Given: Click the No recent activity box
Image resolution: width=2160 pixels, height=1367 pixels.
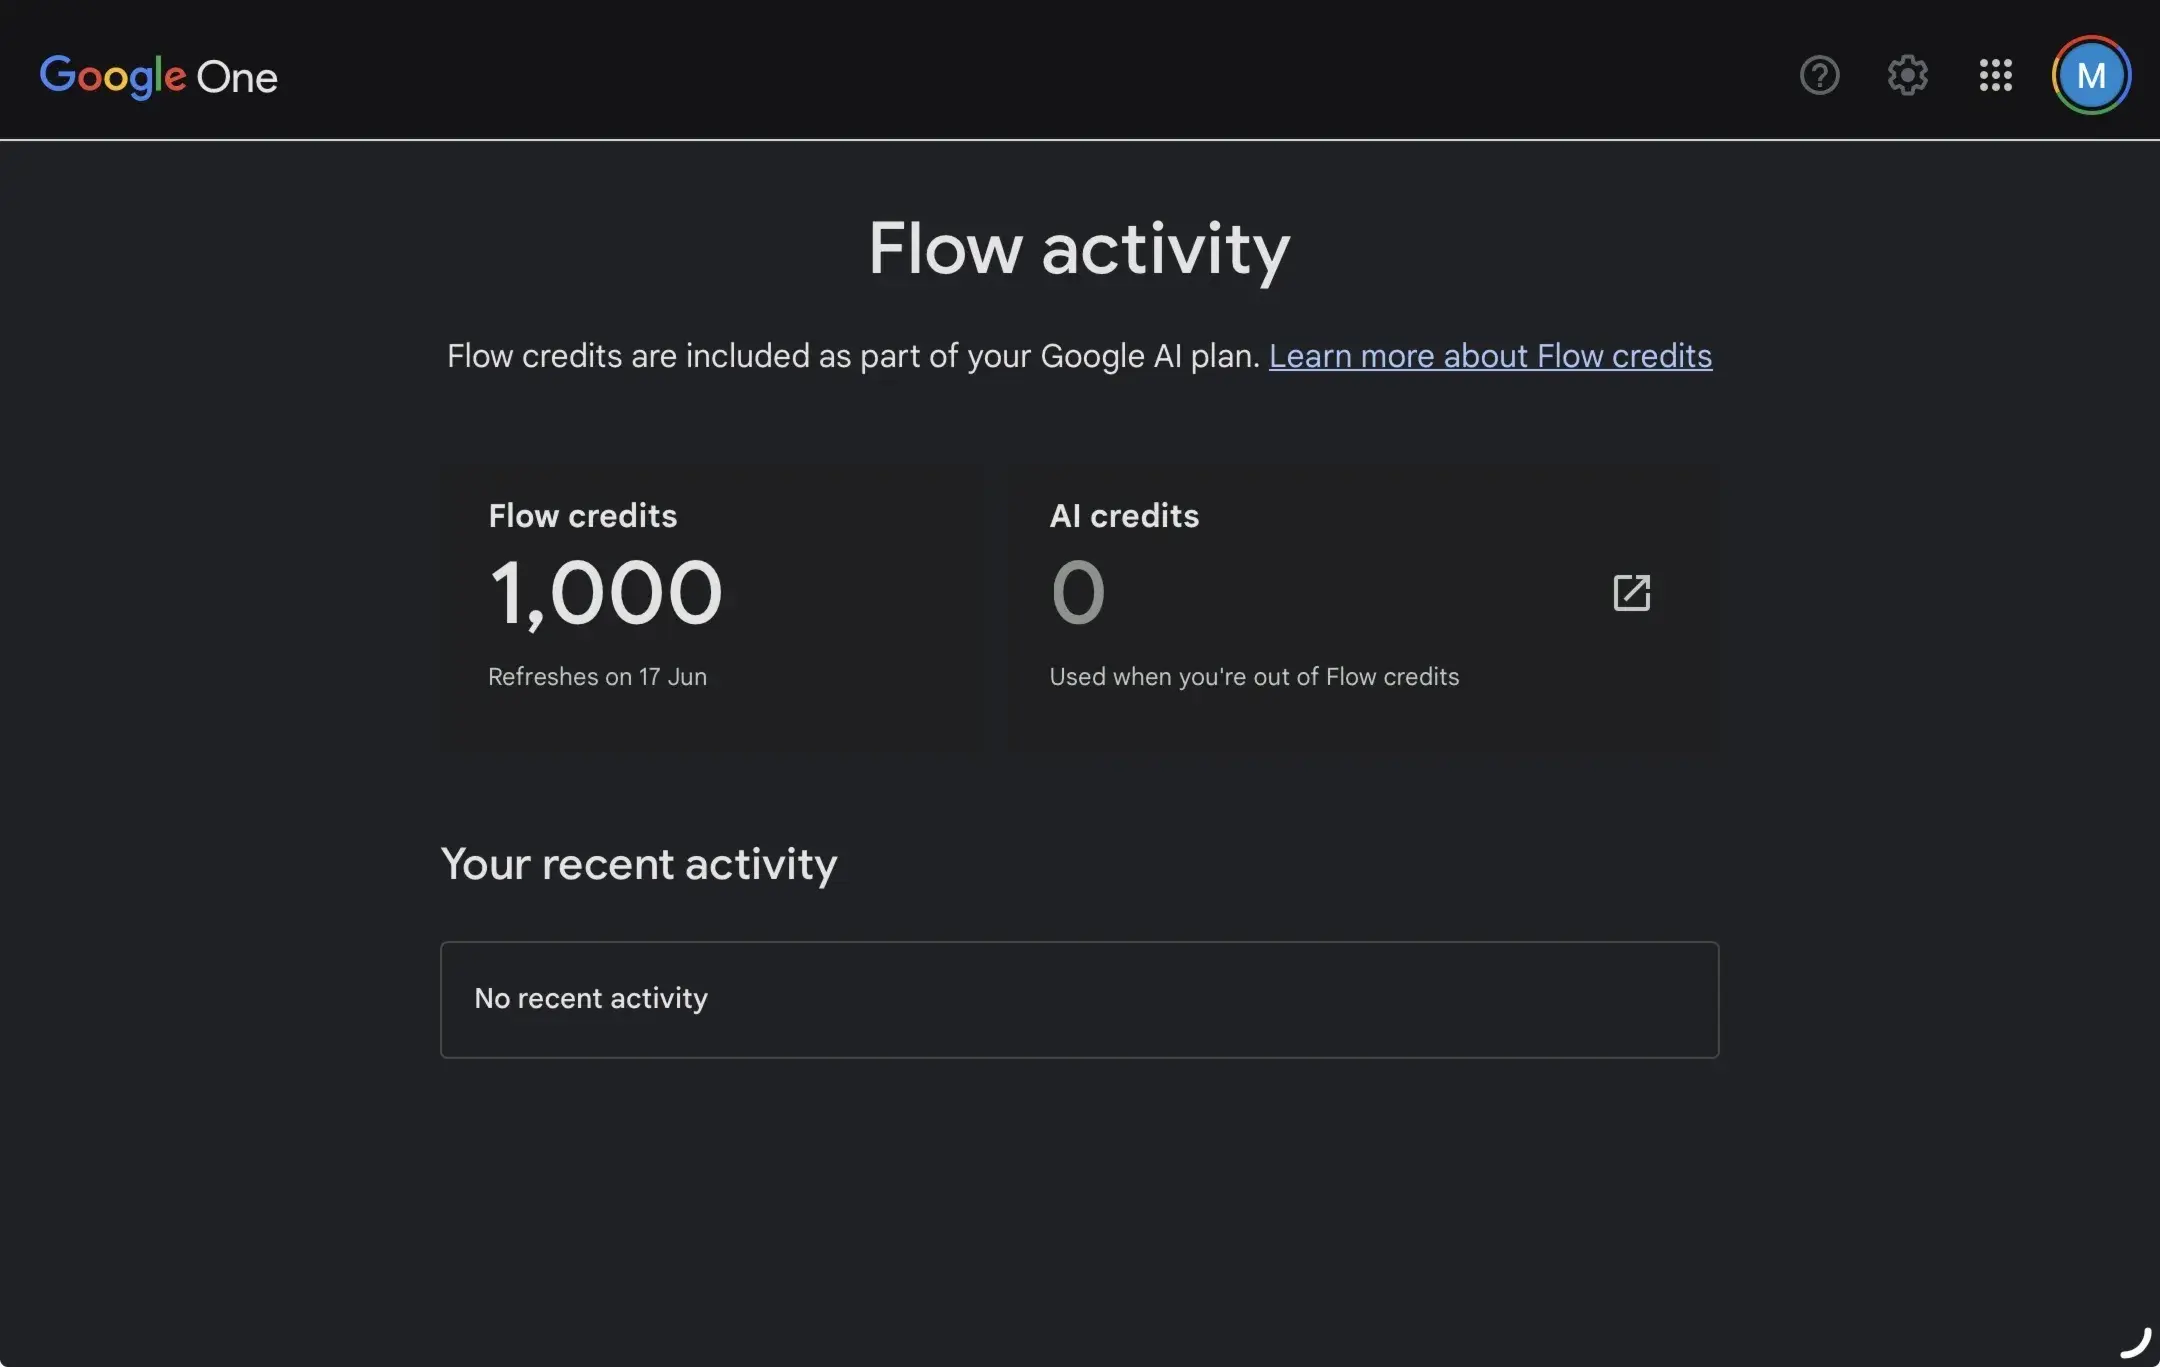Looking at the screenshot, I should pyautogui.click(x=1079, y=999).
